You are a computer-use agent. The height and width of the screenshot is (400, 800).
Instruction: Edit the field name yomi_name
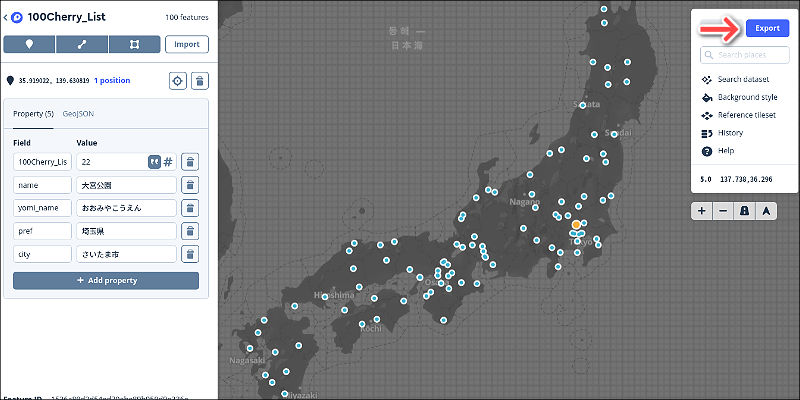point(42,208)
